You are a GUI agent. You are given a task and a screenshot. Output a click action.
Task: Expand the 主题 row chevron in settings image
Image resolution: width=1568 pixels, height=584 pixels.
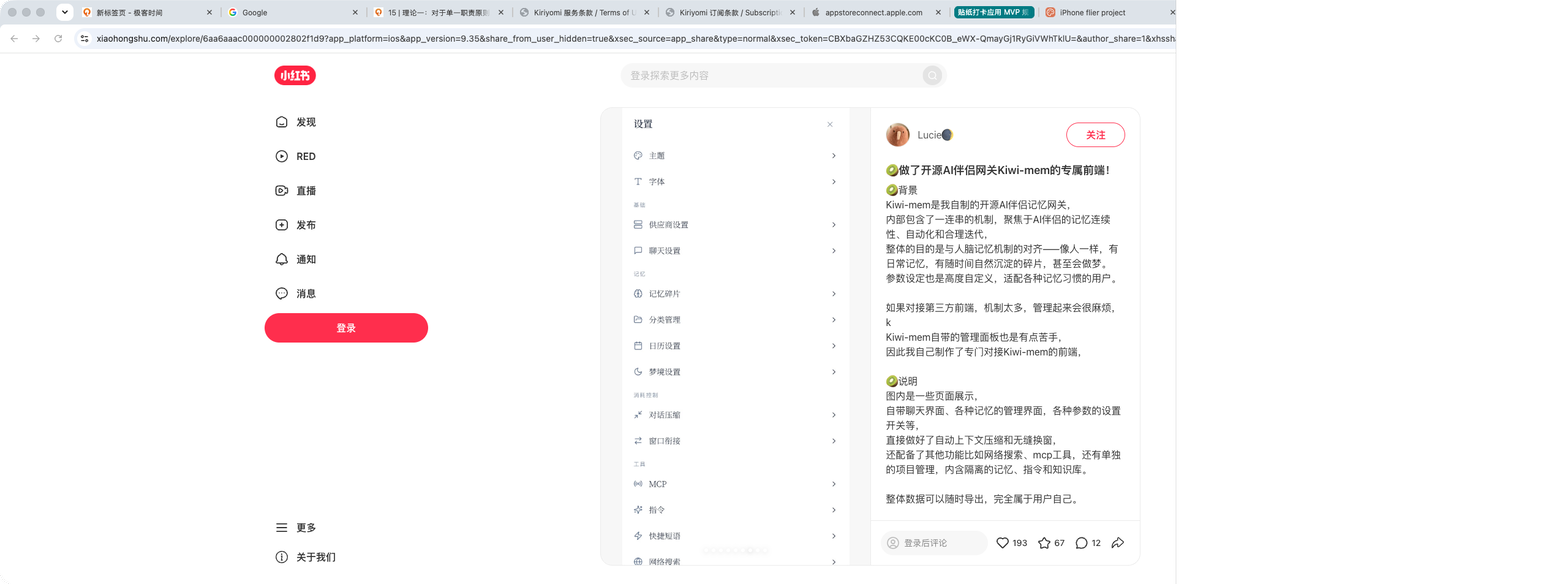(x=834, y=156)
